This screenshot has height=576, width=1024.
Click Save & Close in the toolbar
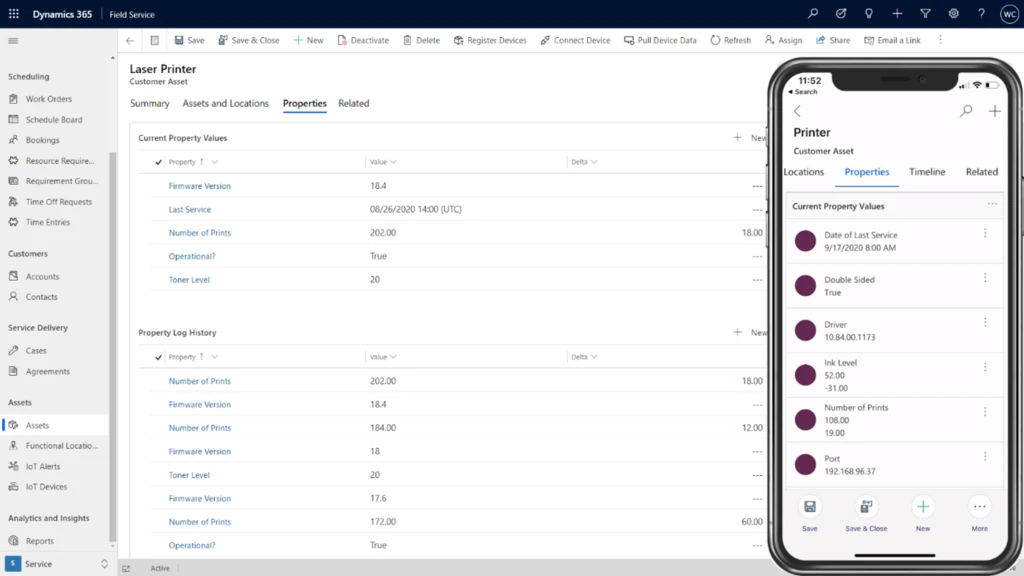pyautogui.click(x=248, y=40)
